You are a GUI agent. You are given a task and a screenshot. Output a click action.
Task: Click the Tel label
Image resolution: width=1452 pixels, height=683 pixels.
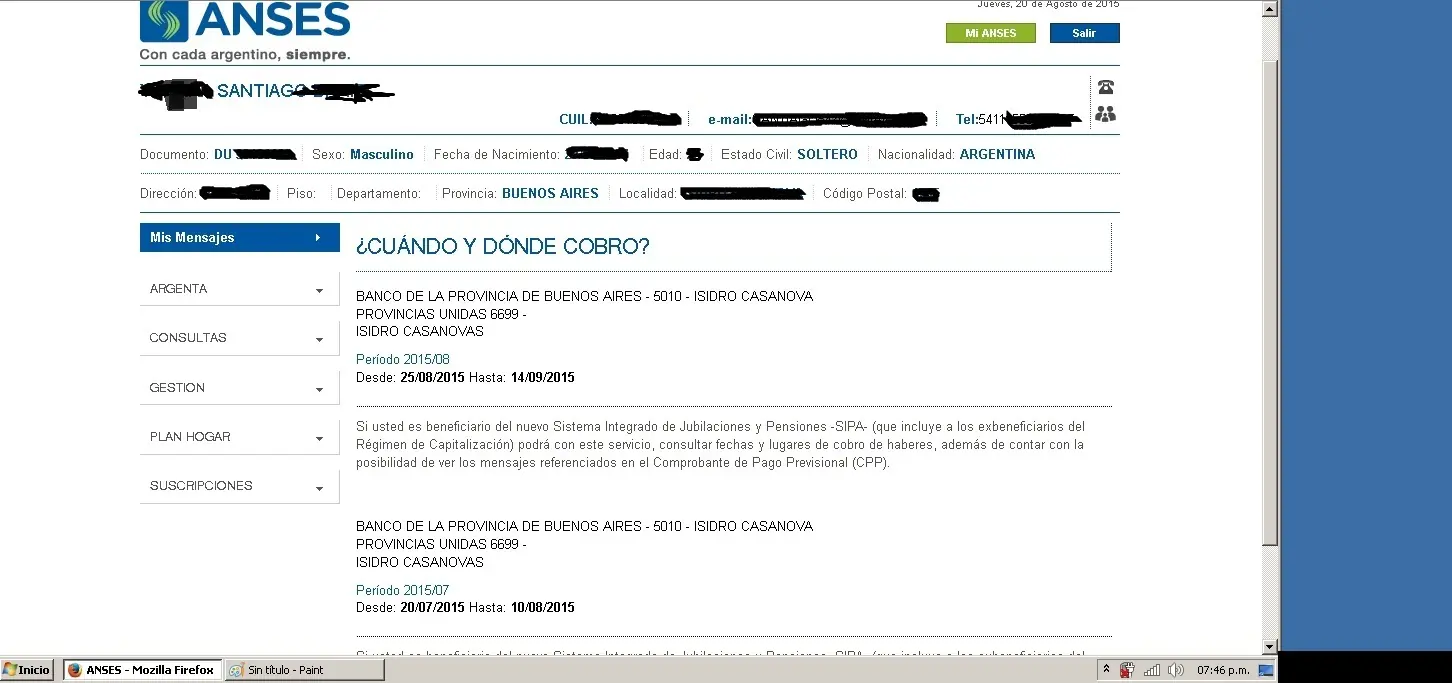pyautogui.click(x=966, y=120)
